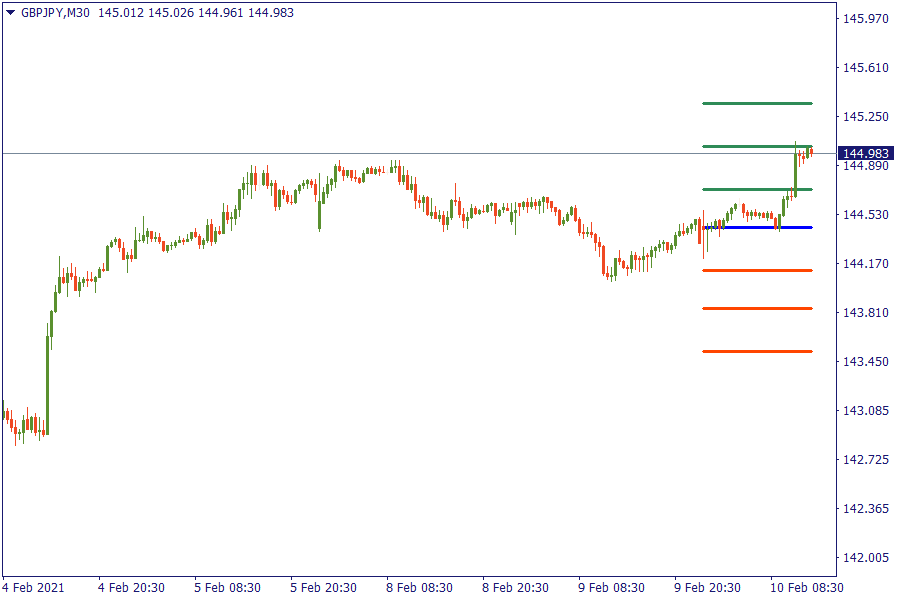Select the lowest green resistance line

pos(757,189)
